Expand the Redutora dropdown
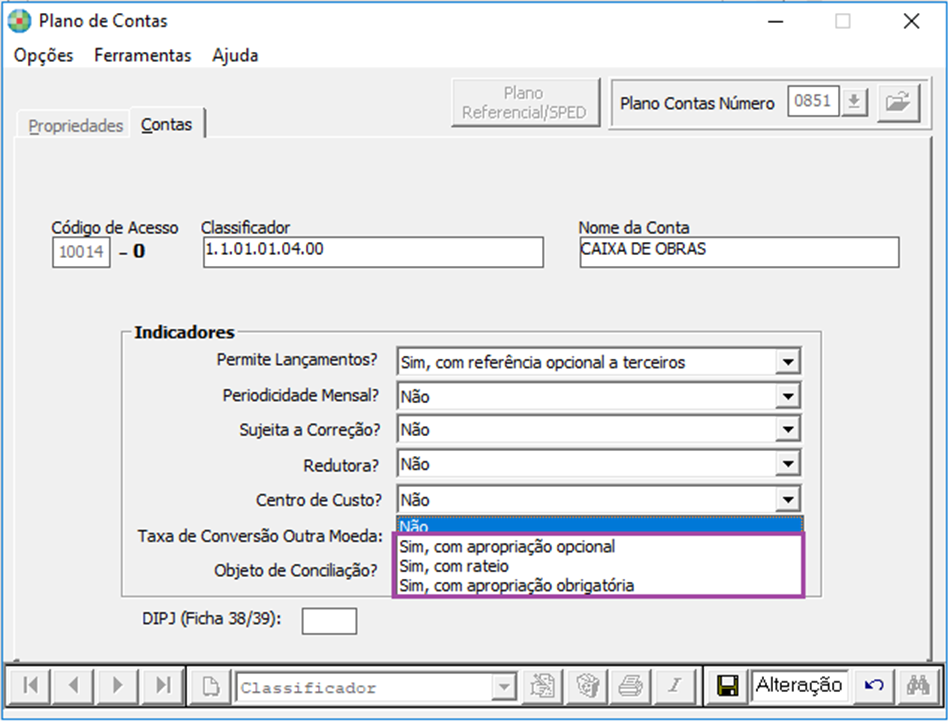This screenshot has width=949, height=726. tap(787, 464)
